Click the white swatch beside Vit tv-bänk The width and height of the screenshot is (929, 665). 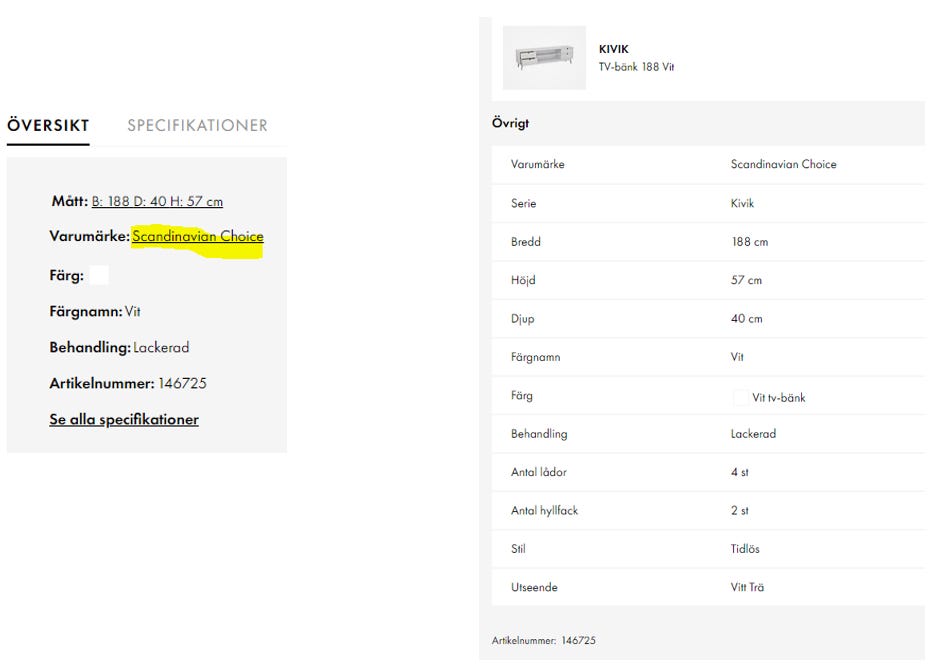point(740,398)
